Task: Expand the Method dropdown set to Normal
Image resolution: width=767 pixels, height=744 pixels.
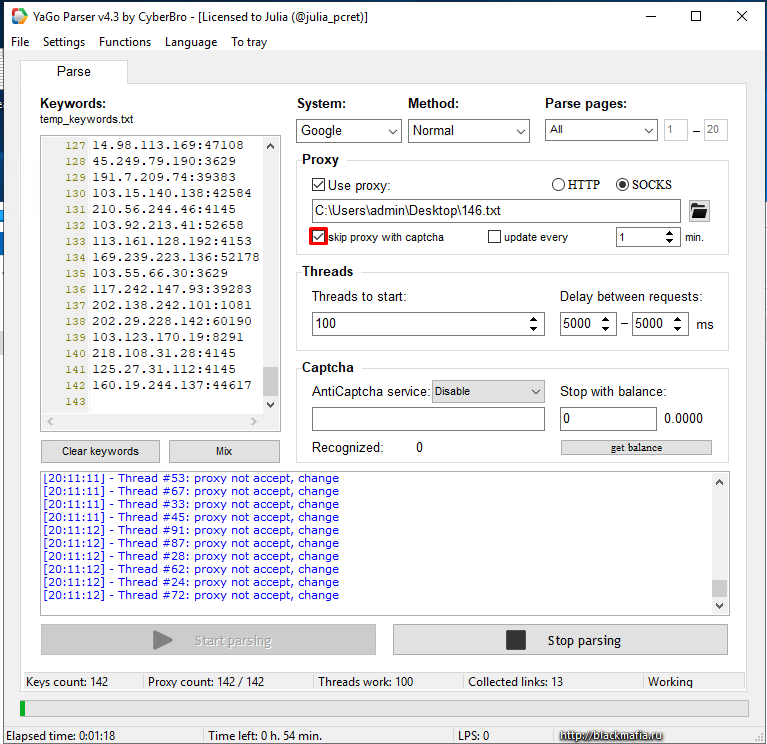Action: click(468, 131)
